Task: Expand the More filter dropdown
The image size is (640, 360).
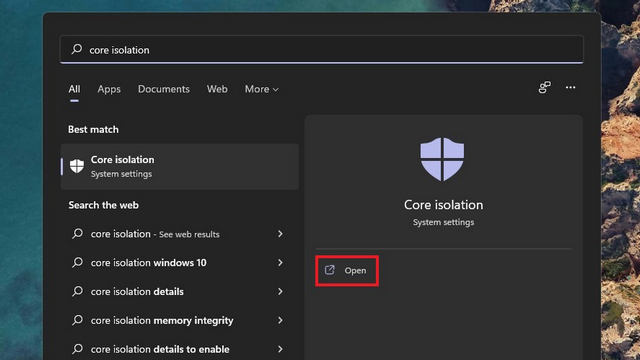Action: [x=262, y=89]
